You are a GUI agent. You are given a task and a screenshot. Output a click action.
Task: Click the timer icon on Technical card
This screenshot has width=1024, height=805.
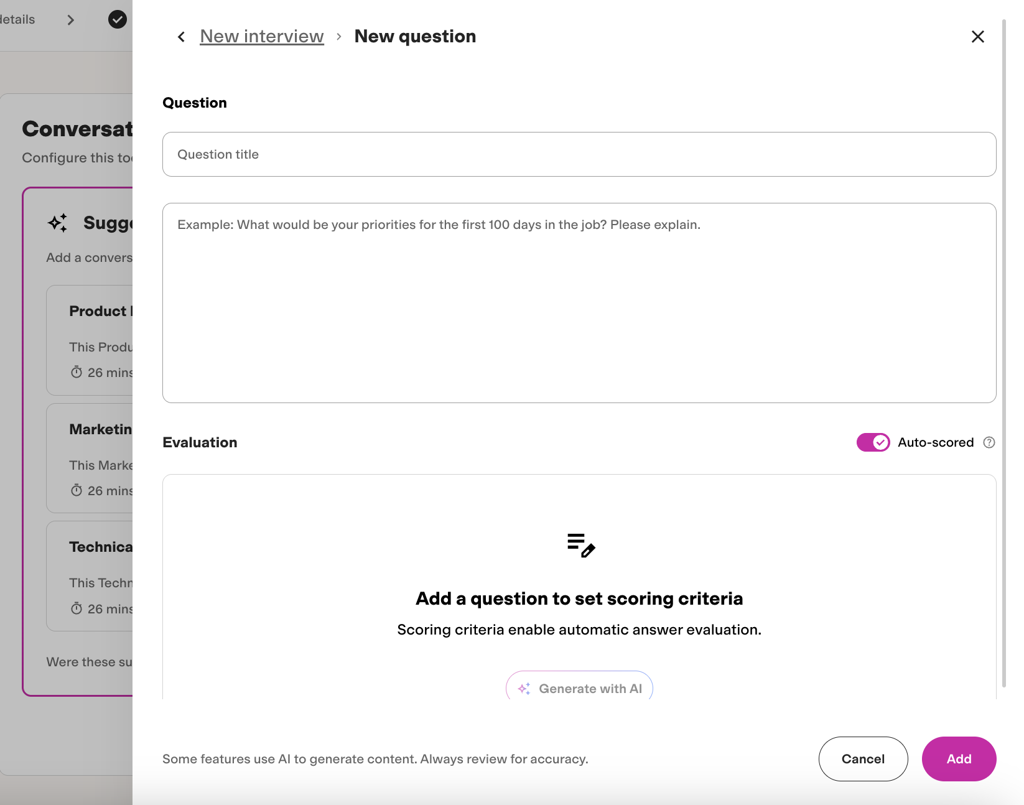click(x=76, y=608)
